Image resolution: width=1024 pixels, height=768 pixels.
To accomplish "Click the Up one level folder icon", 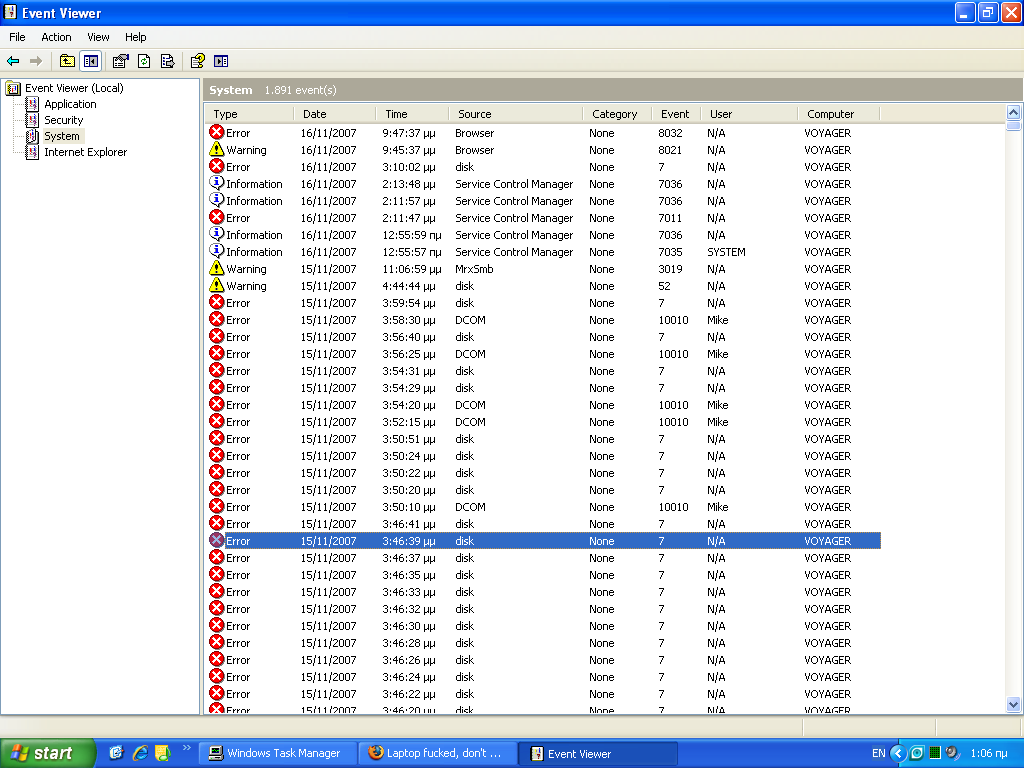I will pyautogui.click(x=67, y=61).
